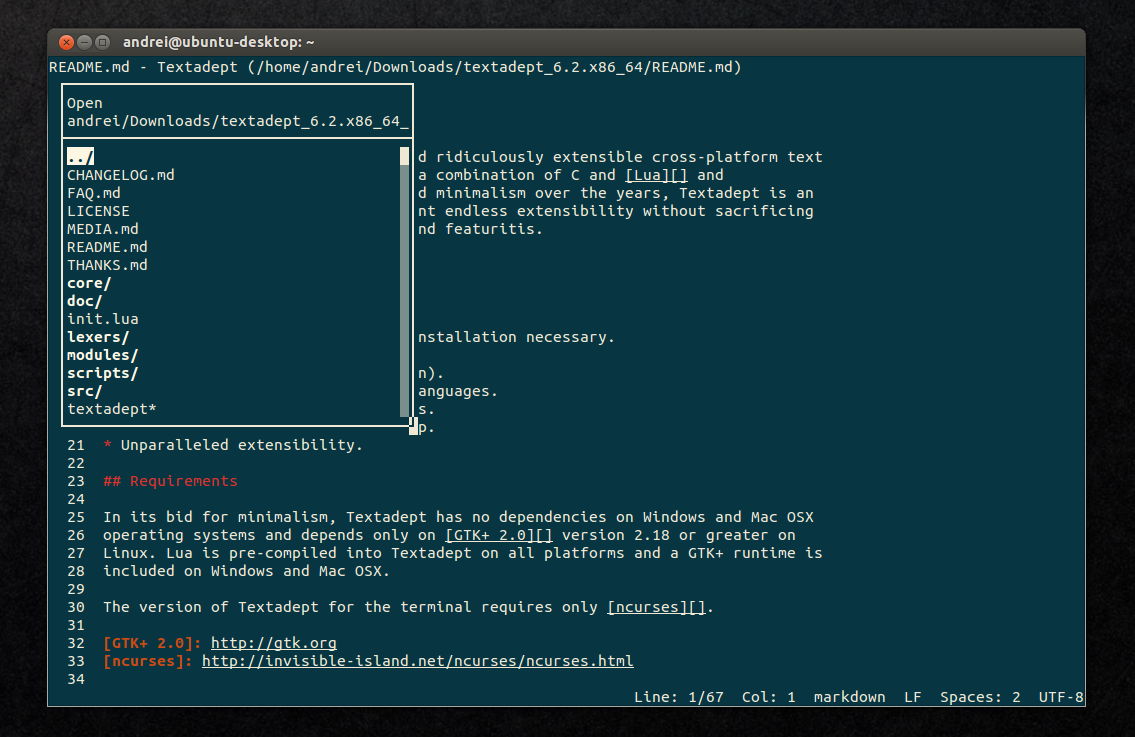Screen dimensions: 1135x737
Task: Expand the doc/ directory
Action: tap(85, 300)
